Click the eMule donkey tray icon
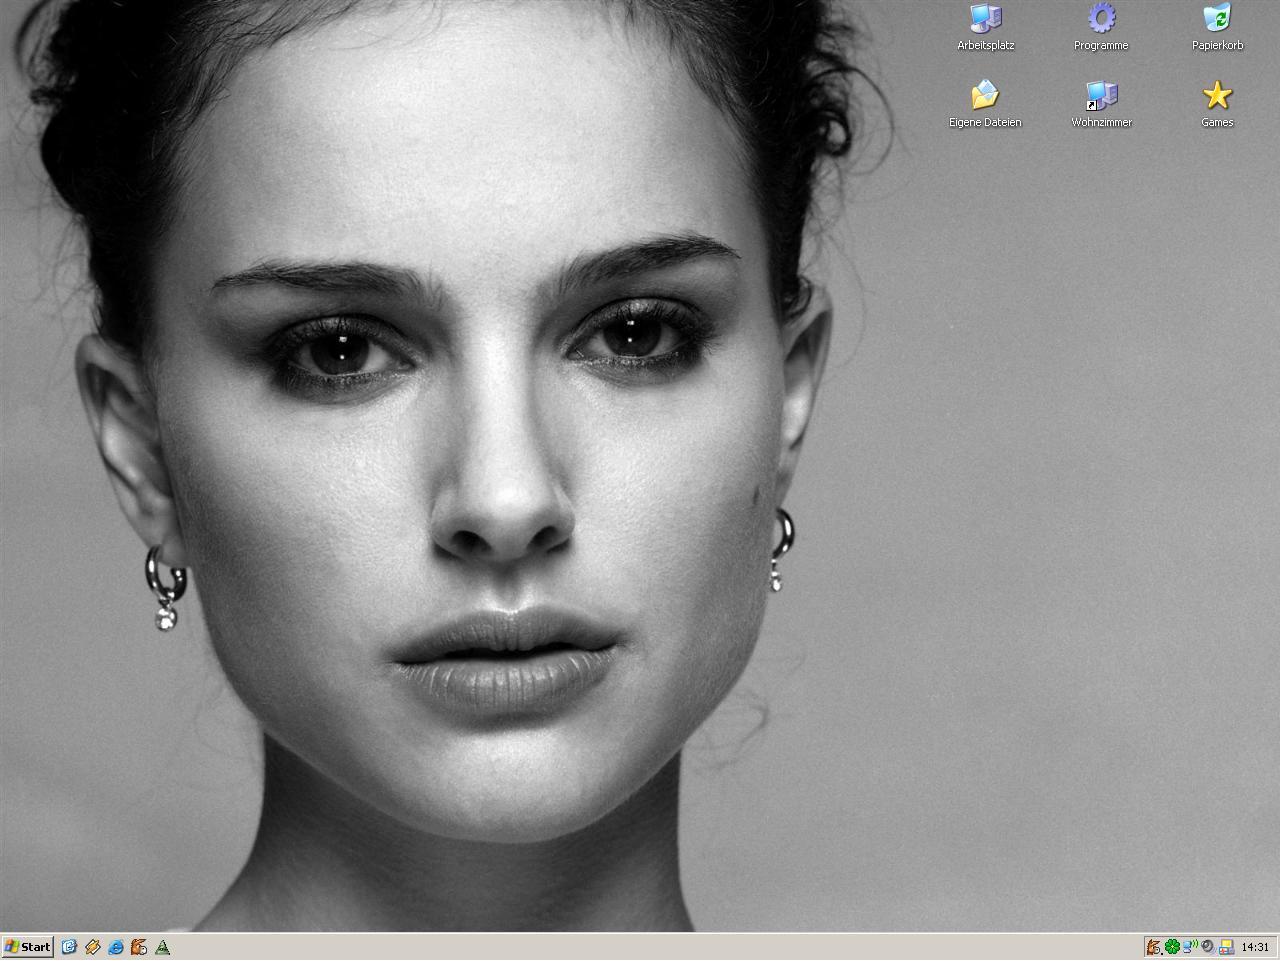This screenshot has height=961, width=1280. (1155, 947)
